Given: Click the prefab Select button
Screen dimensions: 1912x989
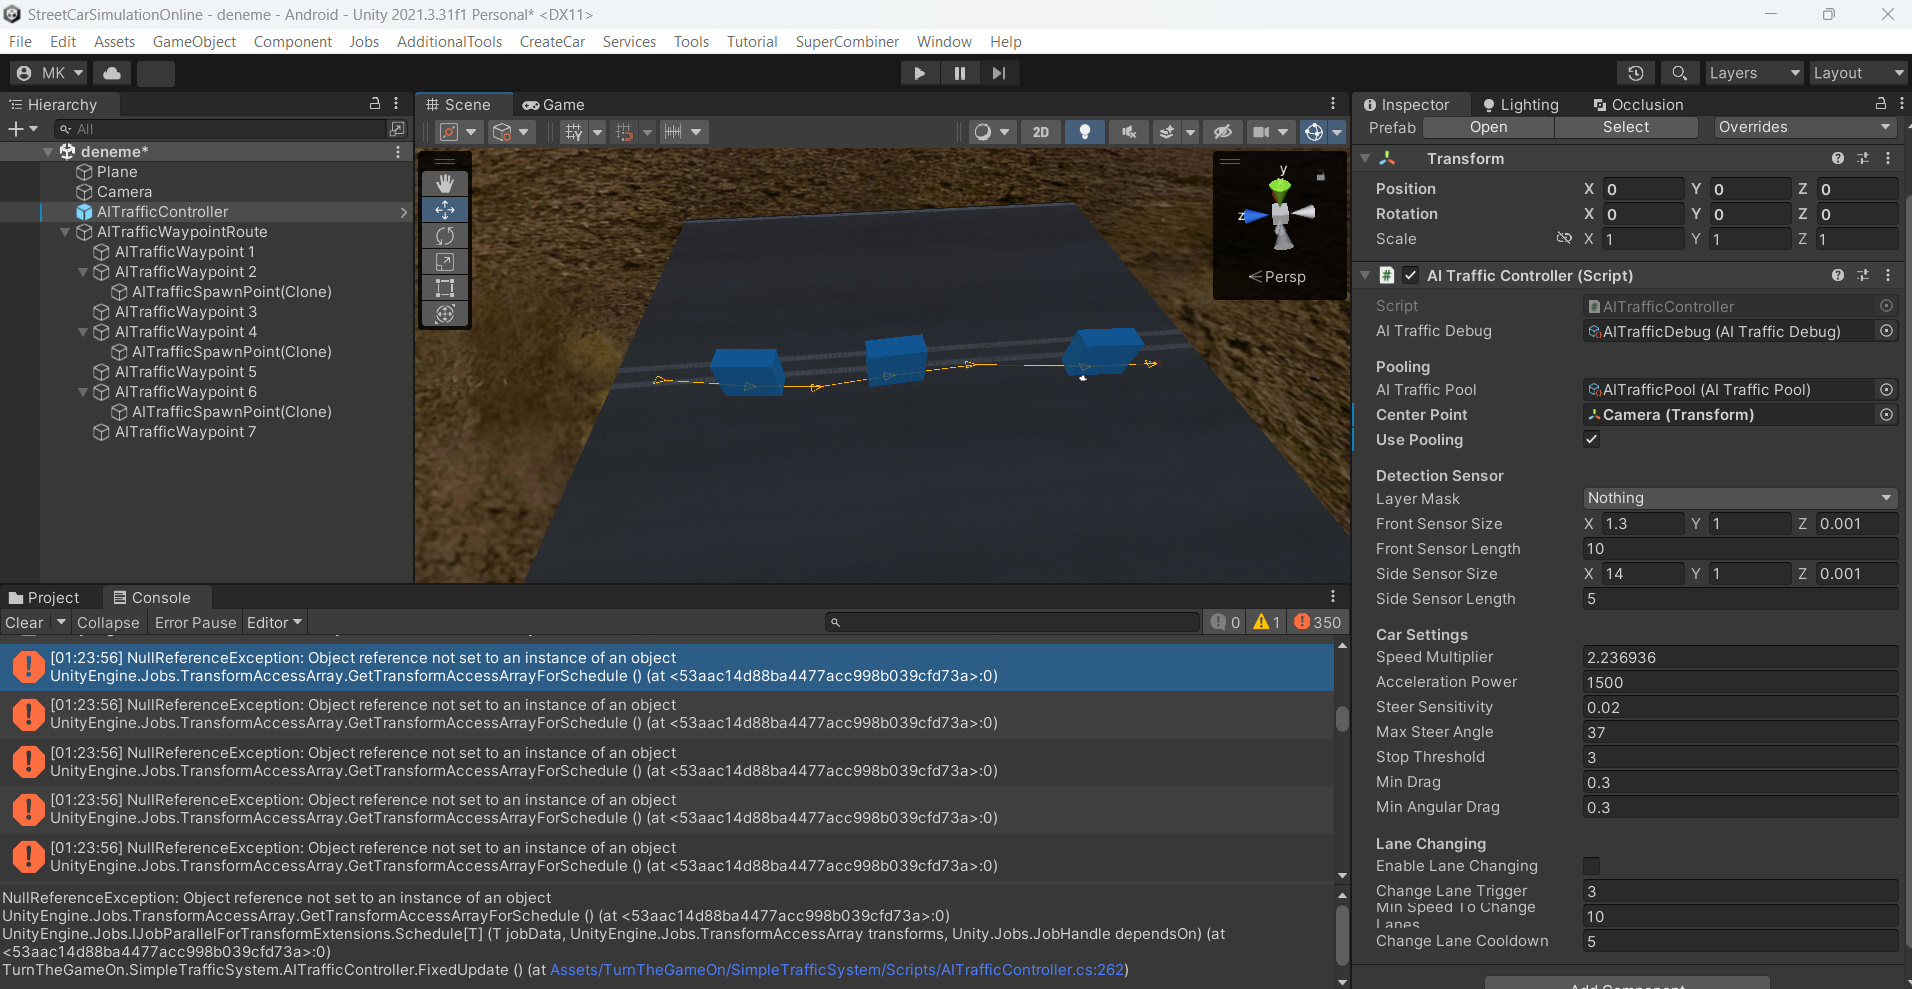Looking at the screenshot, I should (x=1625, y=127).
